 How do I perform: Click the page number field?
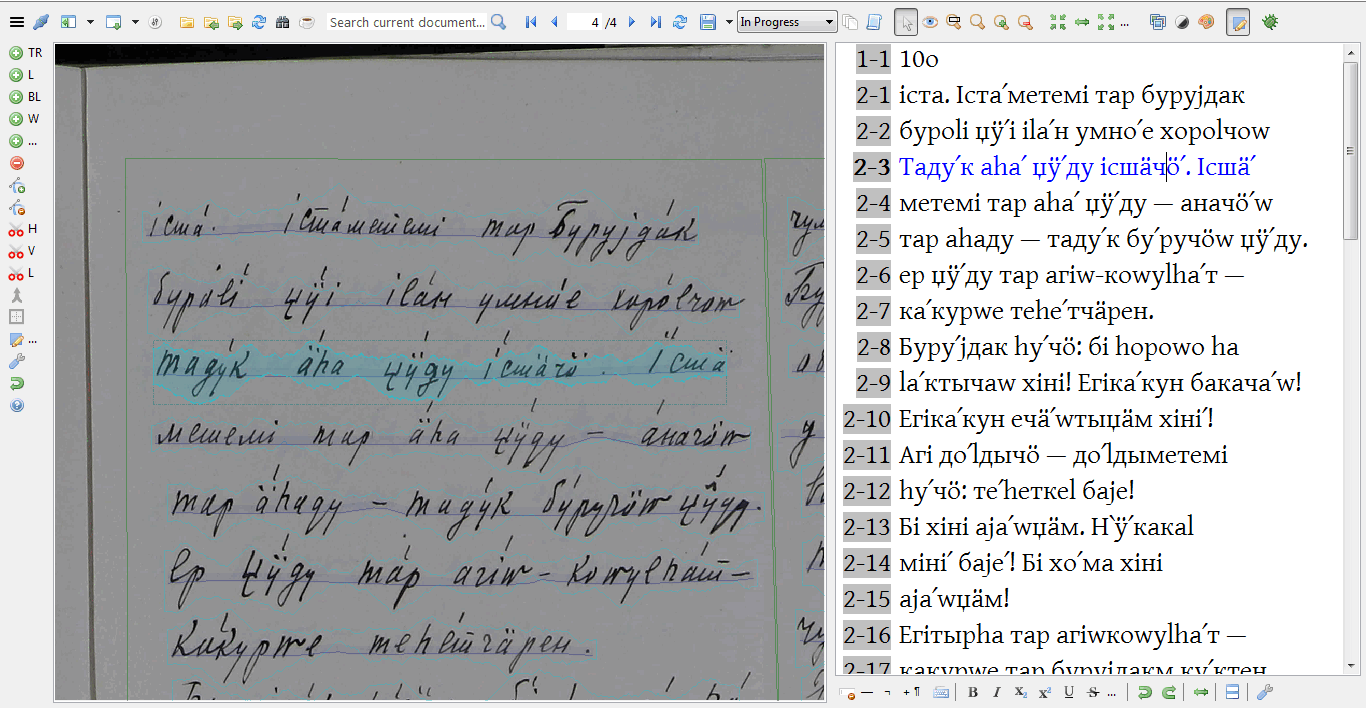coord(584,22)
